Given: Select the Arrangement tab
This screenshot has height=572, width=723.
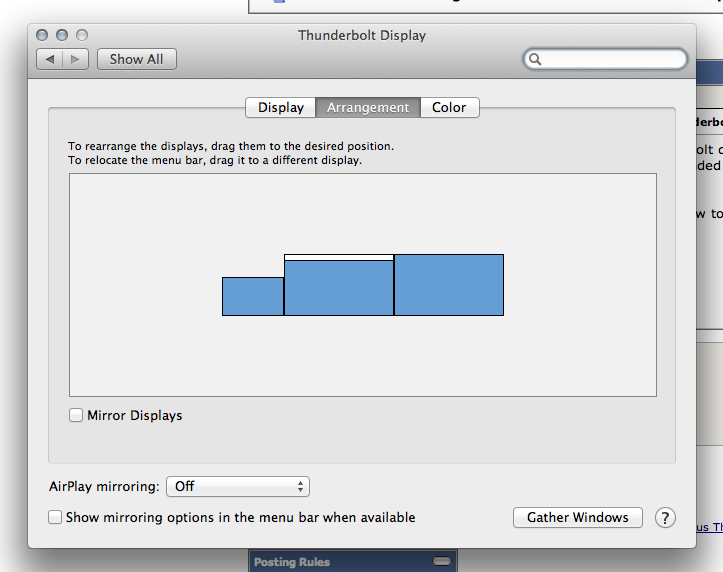Looking at the screenshot, I should (368, 107).
